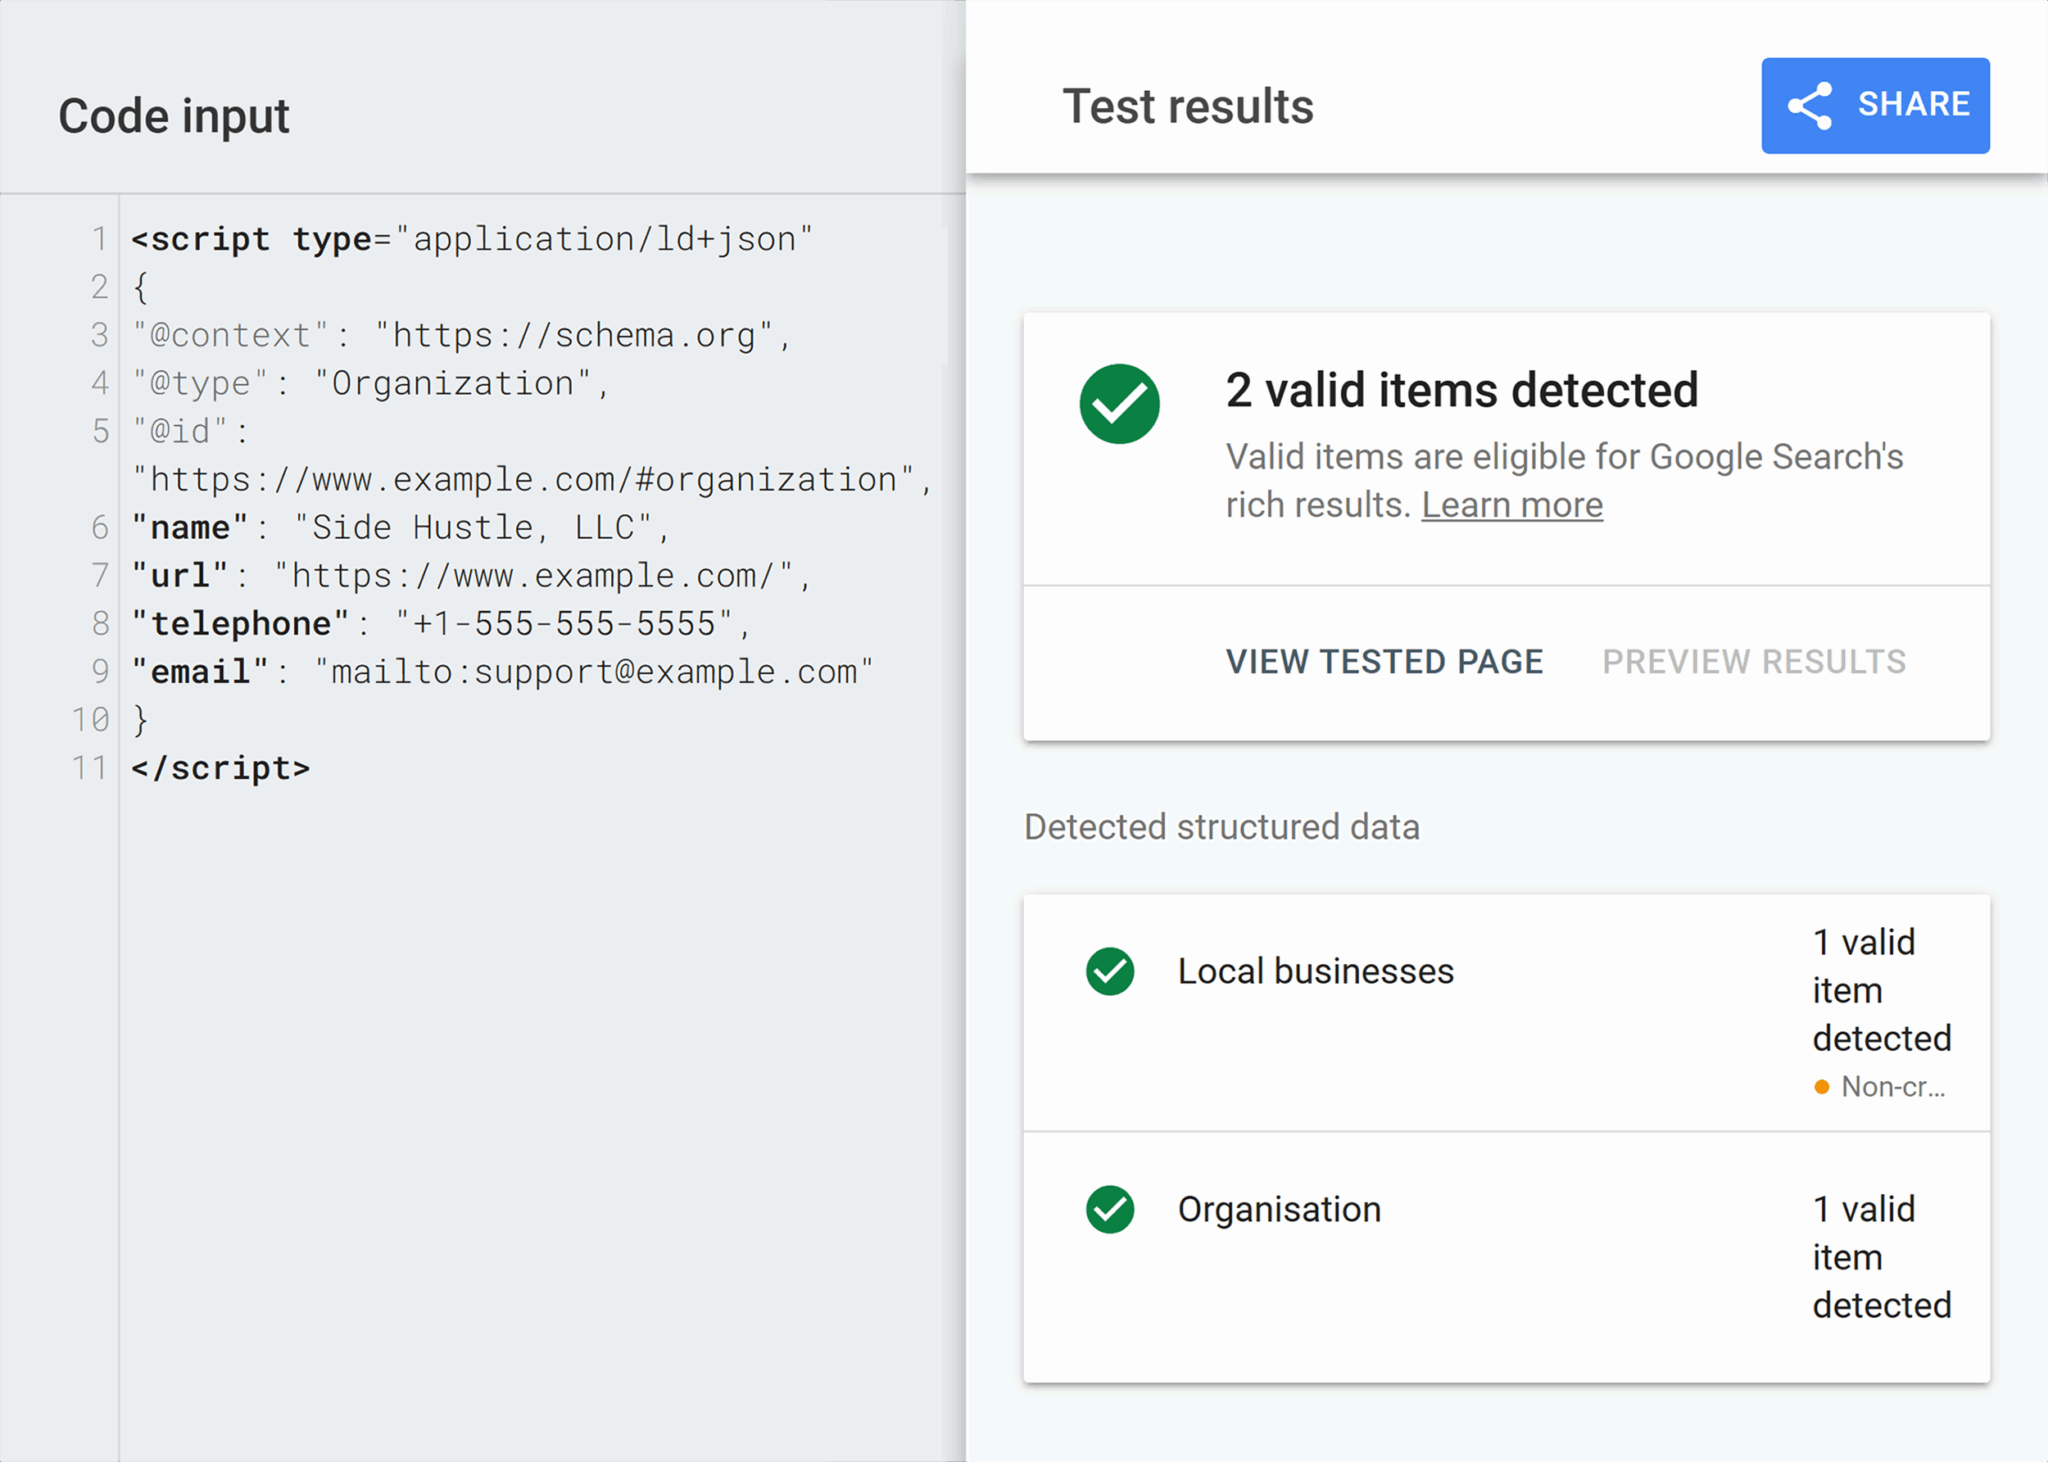The width and height of the screenshot is (2048, 1462).
Task: Click the "email" mailto code line
Action: click(x=503, y=671)
